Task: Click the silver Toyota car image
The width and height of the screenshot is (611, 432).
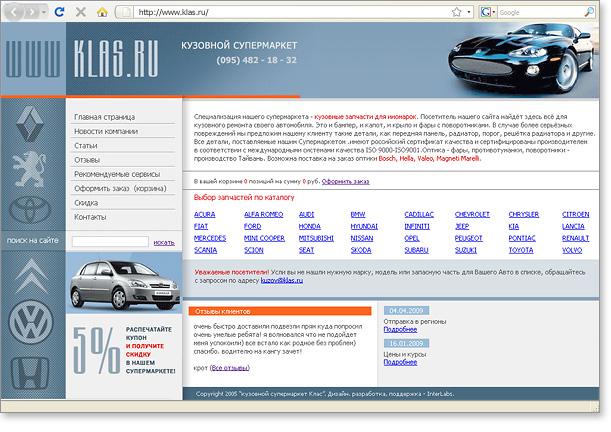Action: [124, 283]
